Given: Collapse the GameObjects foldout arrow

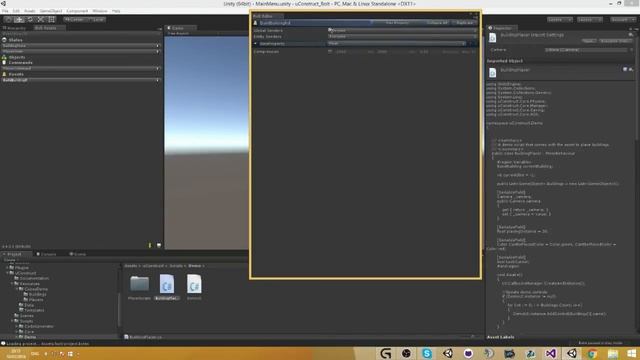Looking at the screenshot, I should 256,43.
